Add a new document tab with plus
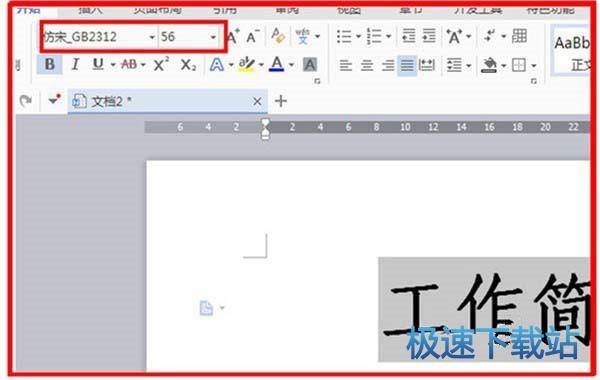Image resolution: width=600 pixels, height=380 pixels. (x=281, y=101)
